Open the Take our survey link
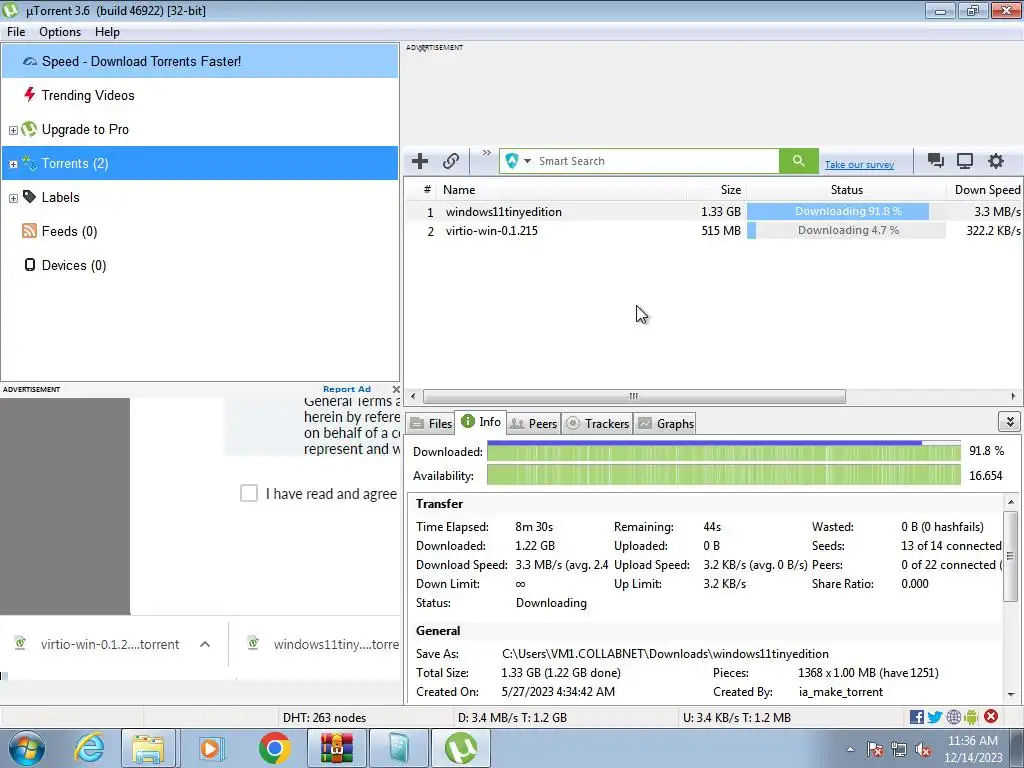This screenshot has height=768, width=1024. coord(859,165)
